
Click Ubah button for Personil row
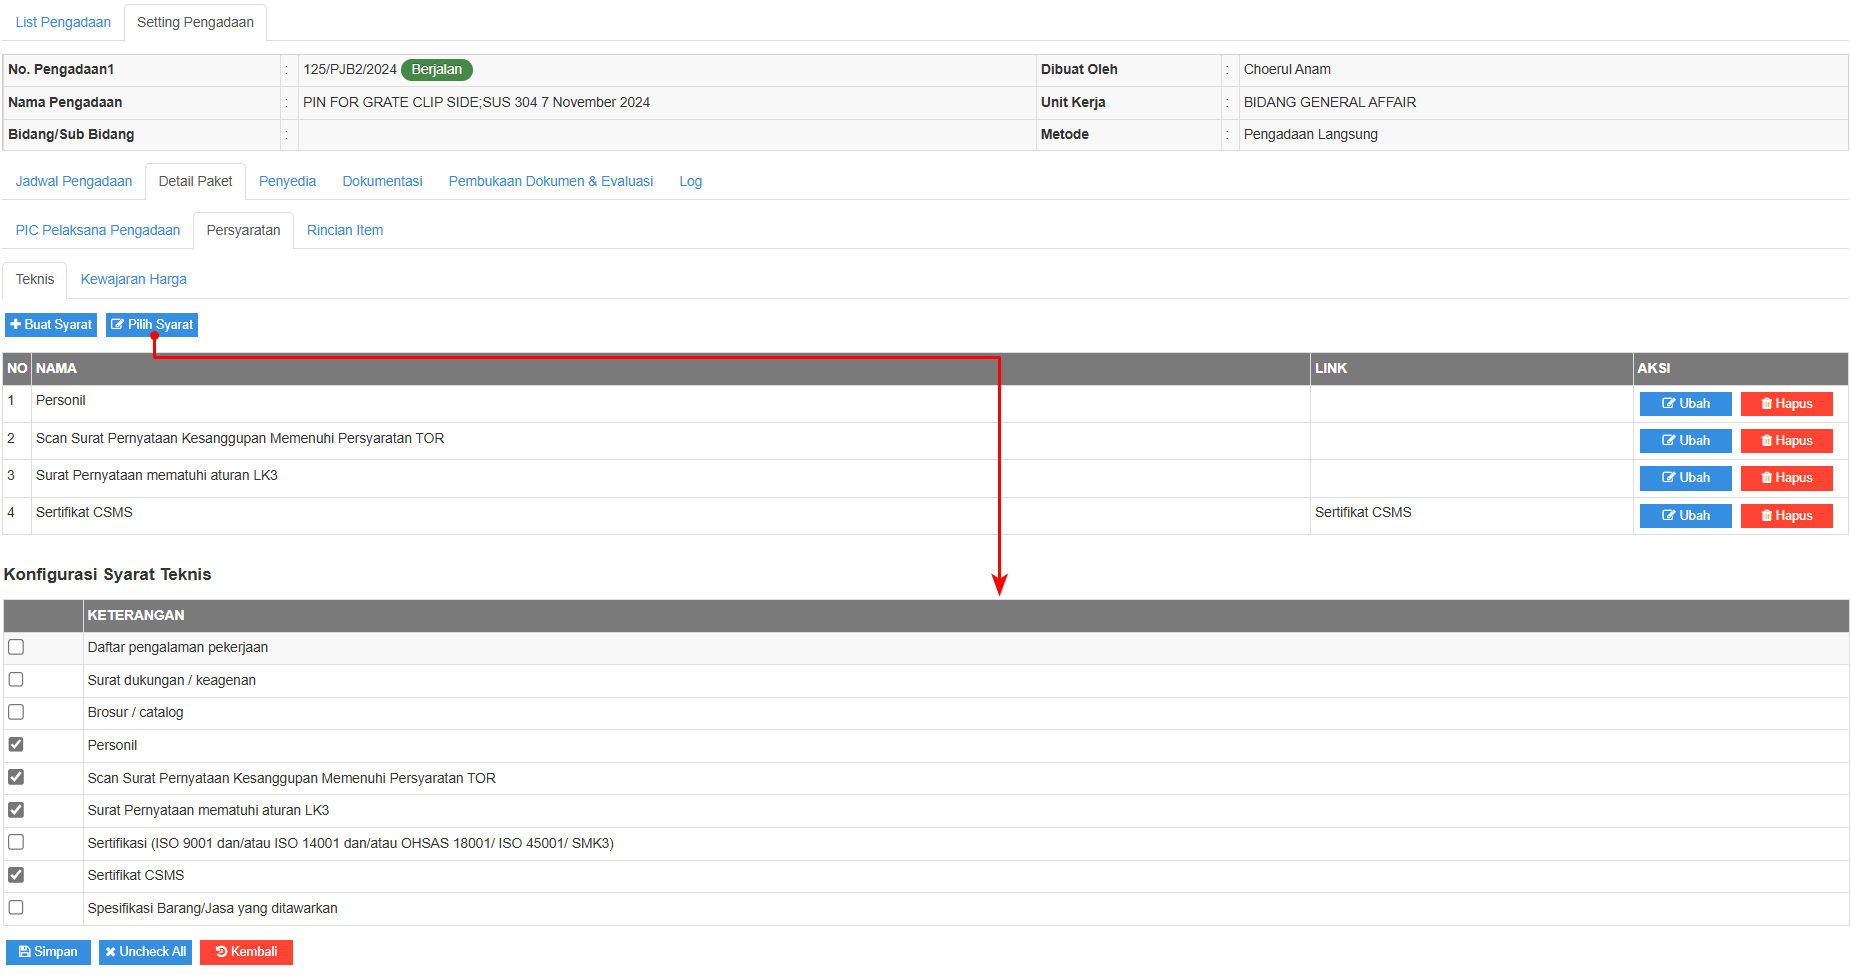1685,404
